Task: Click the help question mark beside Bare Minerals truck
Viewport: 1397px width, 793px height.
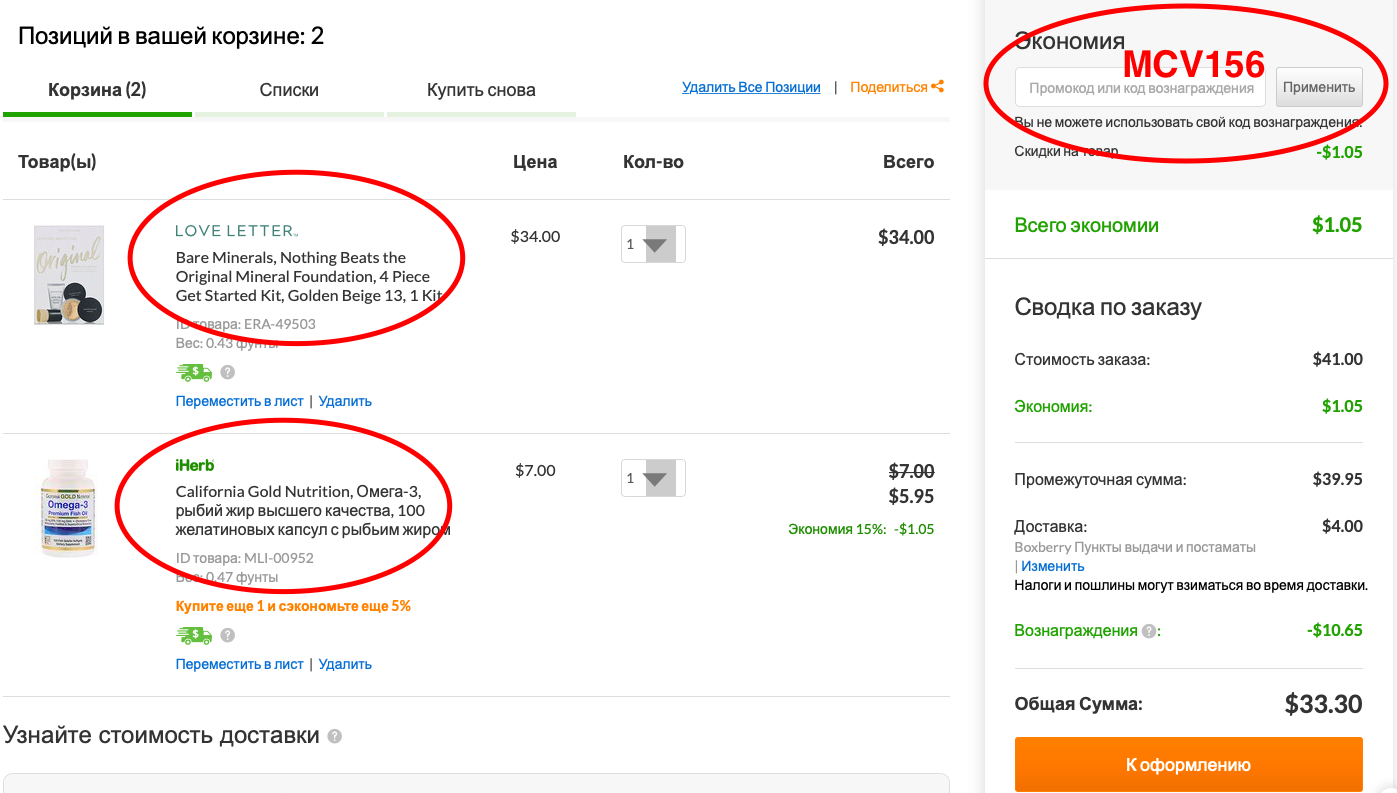Action: [228, 372]
